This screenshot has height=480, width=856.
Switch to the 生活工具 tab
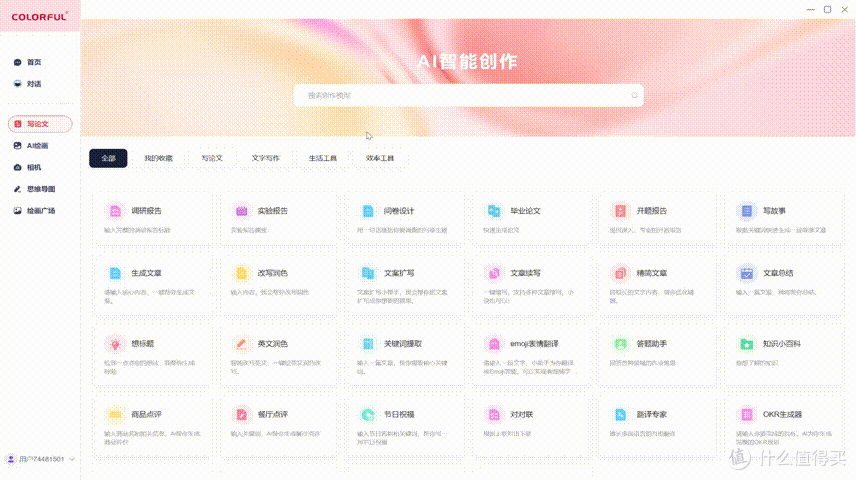point(323,158)
